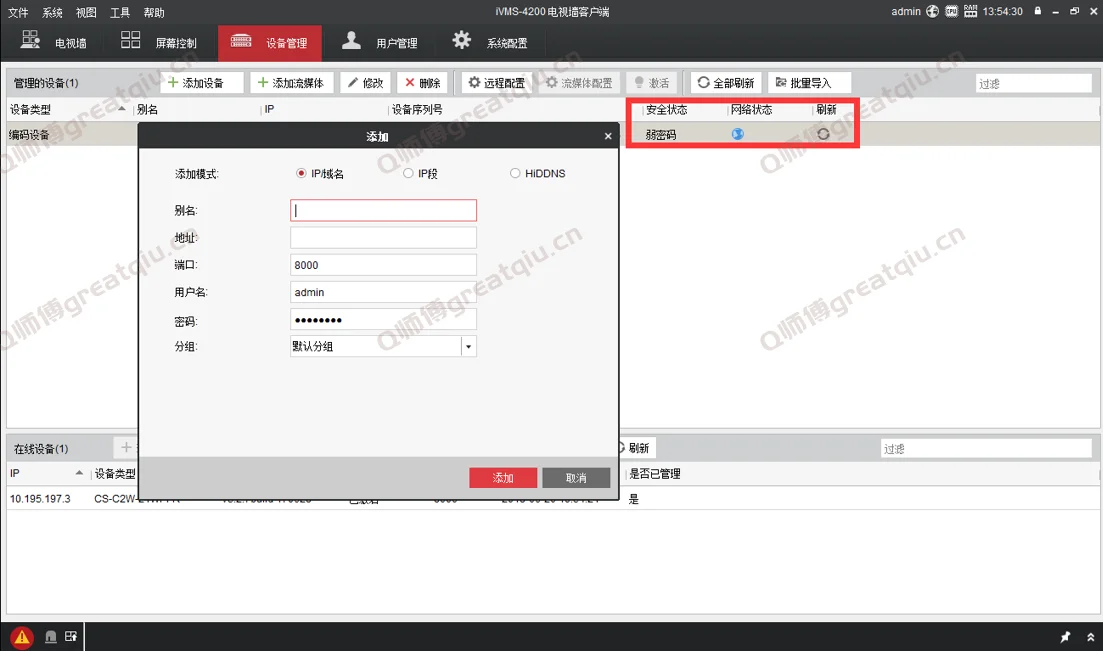Click the 取消 button in the dialog
This screenshot has height=652, width=1103.
576,478
